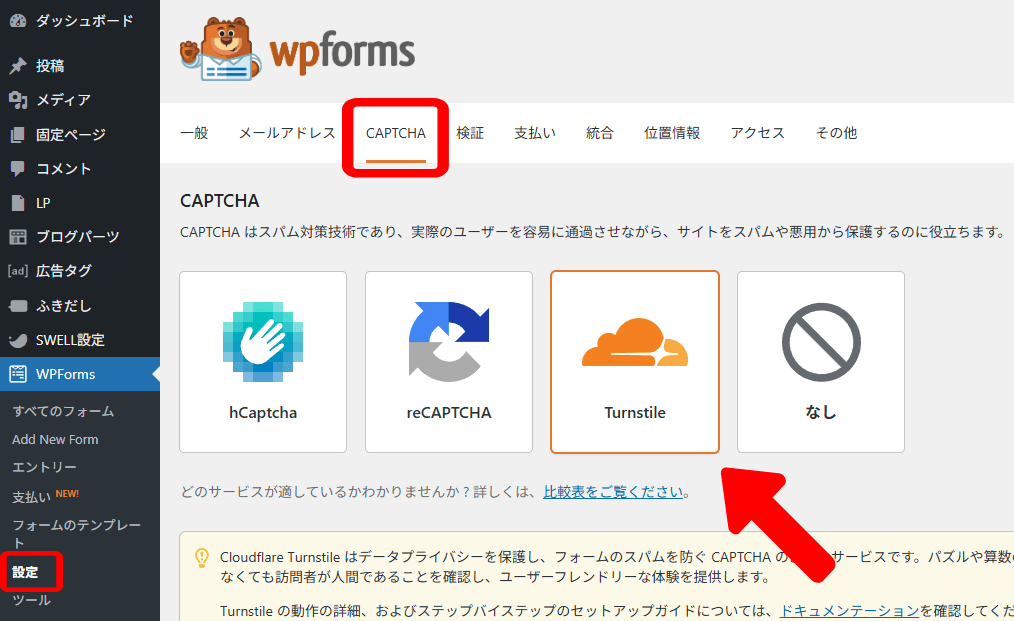Image resolution: width=1014 pixels, height=621 pixels.
Task: Switch to the メールアドレス tab
Action: [287, 133]
